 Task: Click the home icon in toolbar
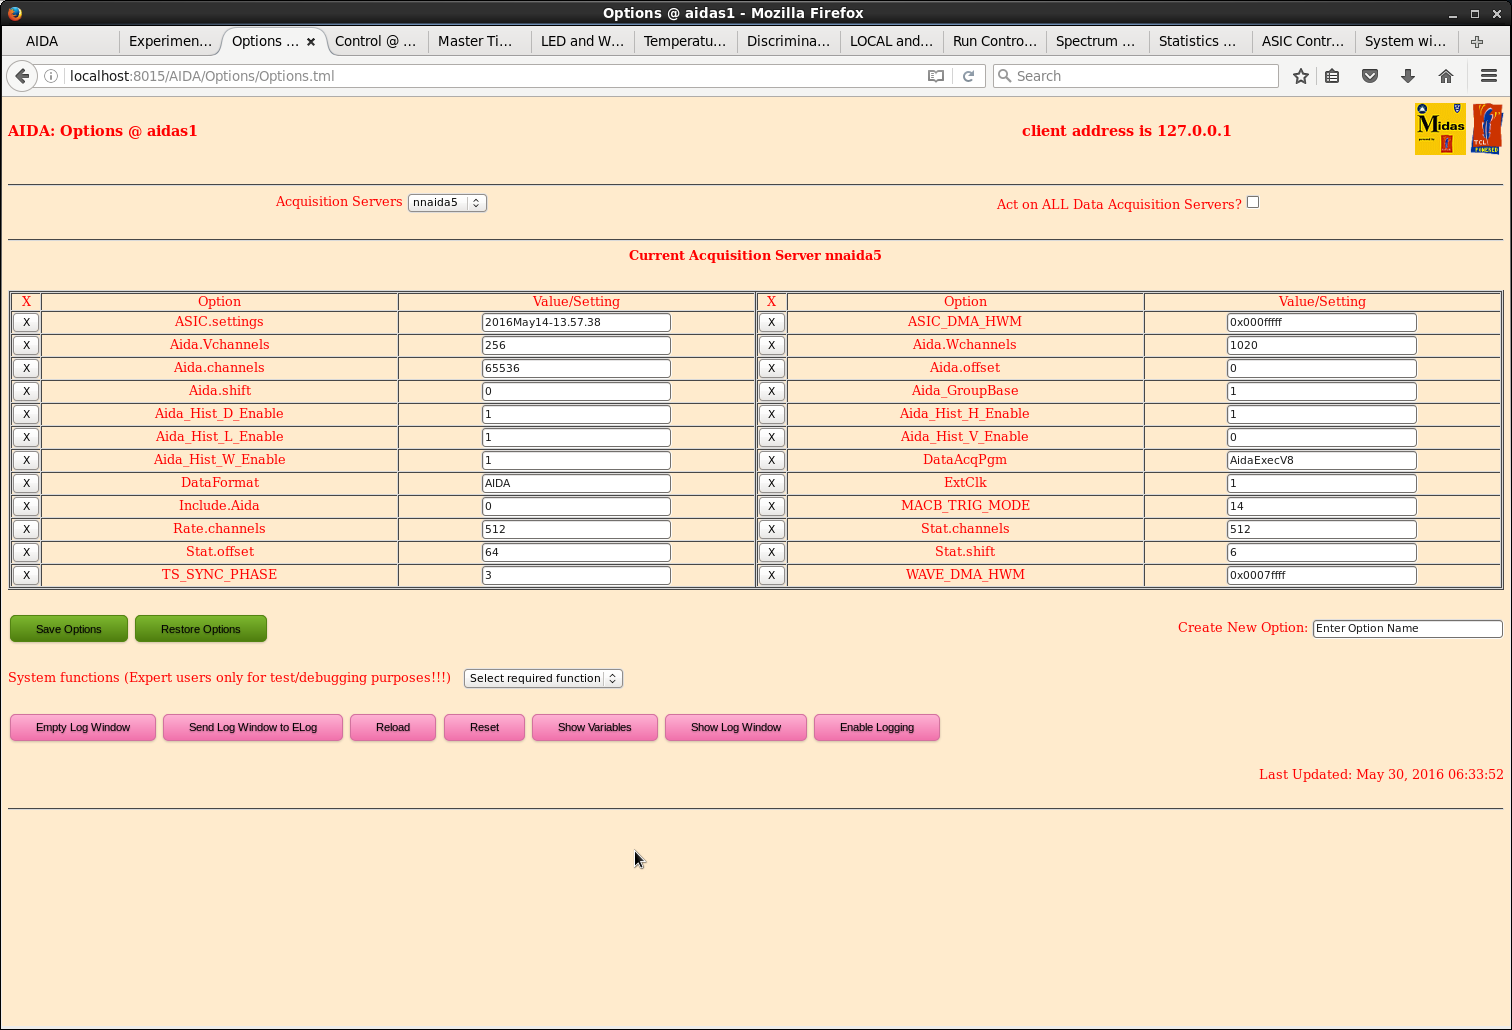coord(1446,76)
